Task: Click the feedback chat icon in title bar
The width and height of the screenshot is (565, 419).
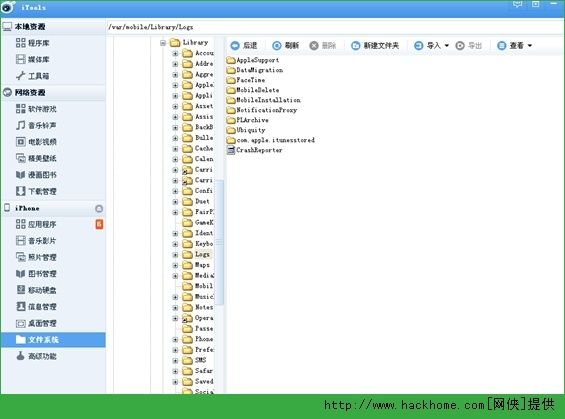Action: [x=517, y=4]
